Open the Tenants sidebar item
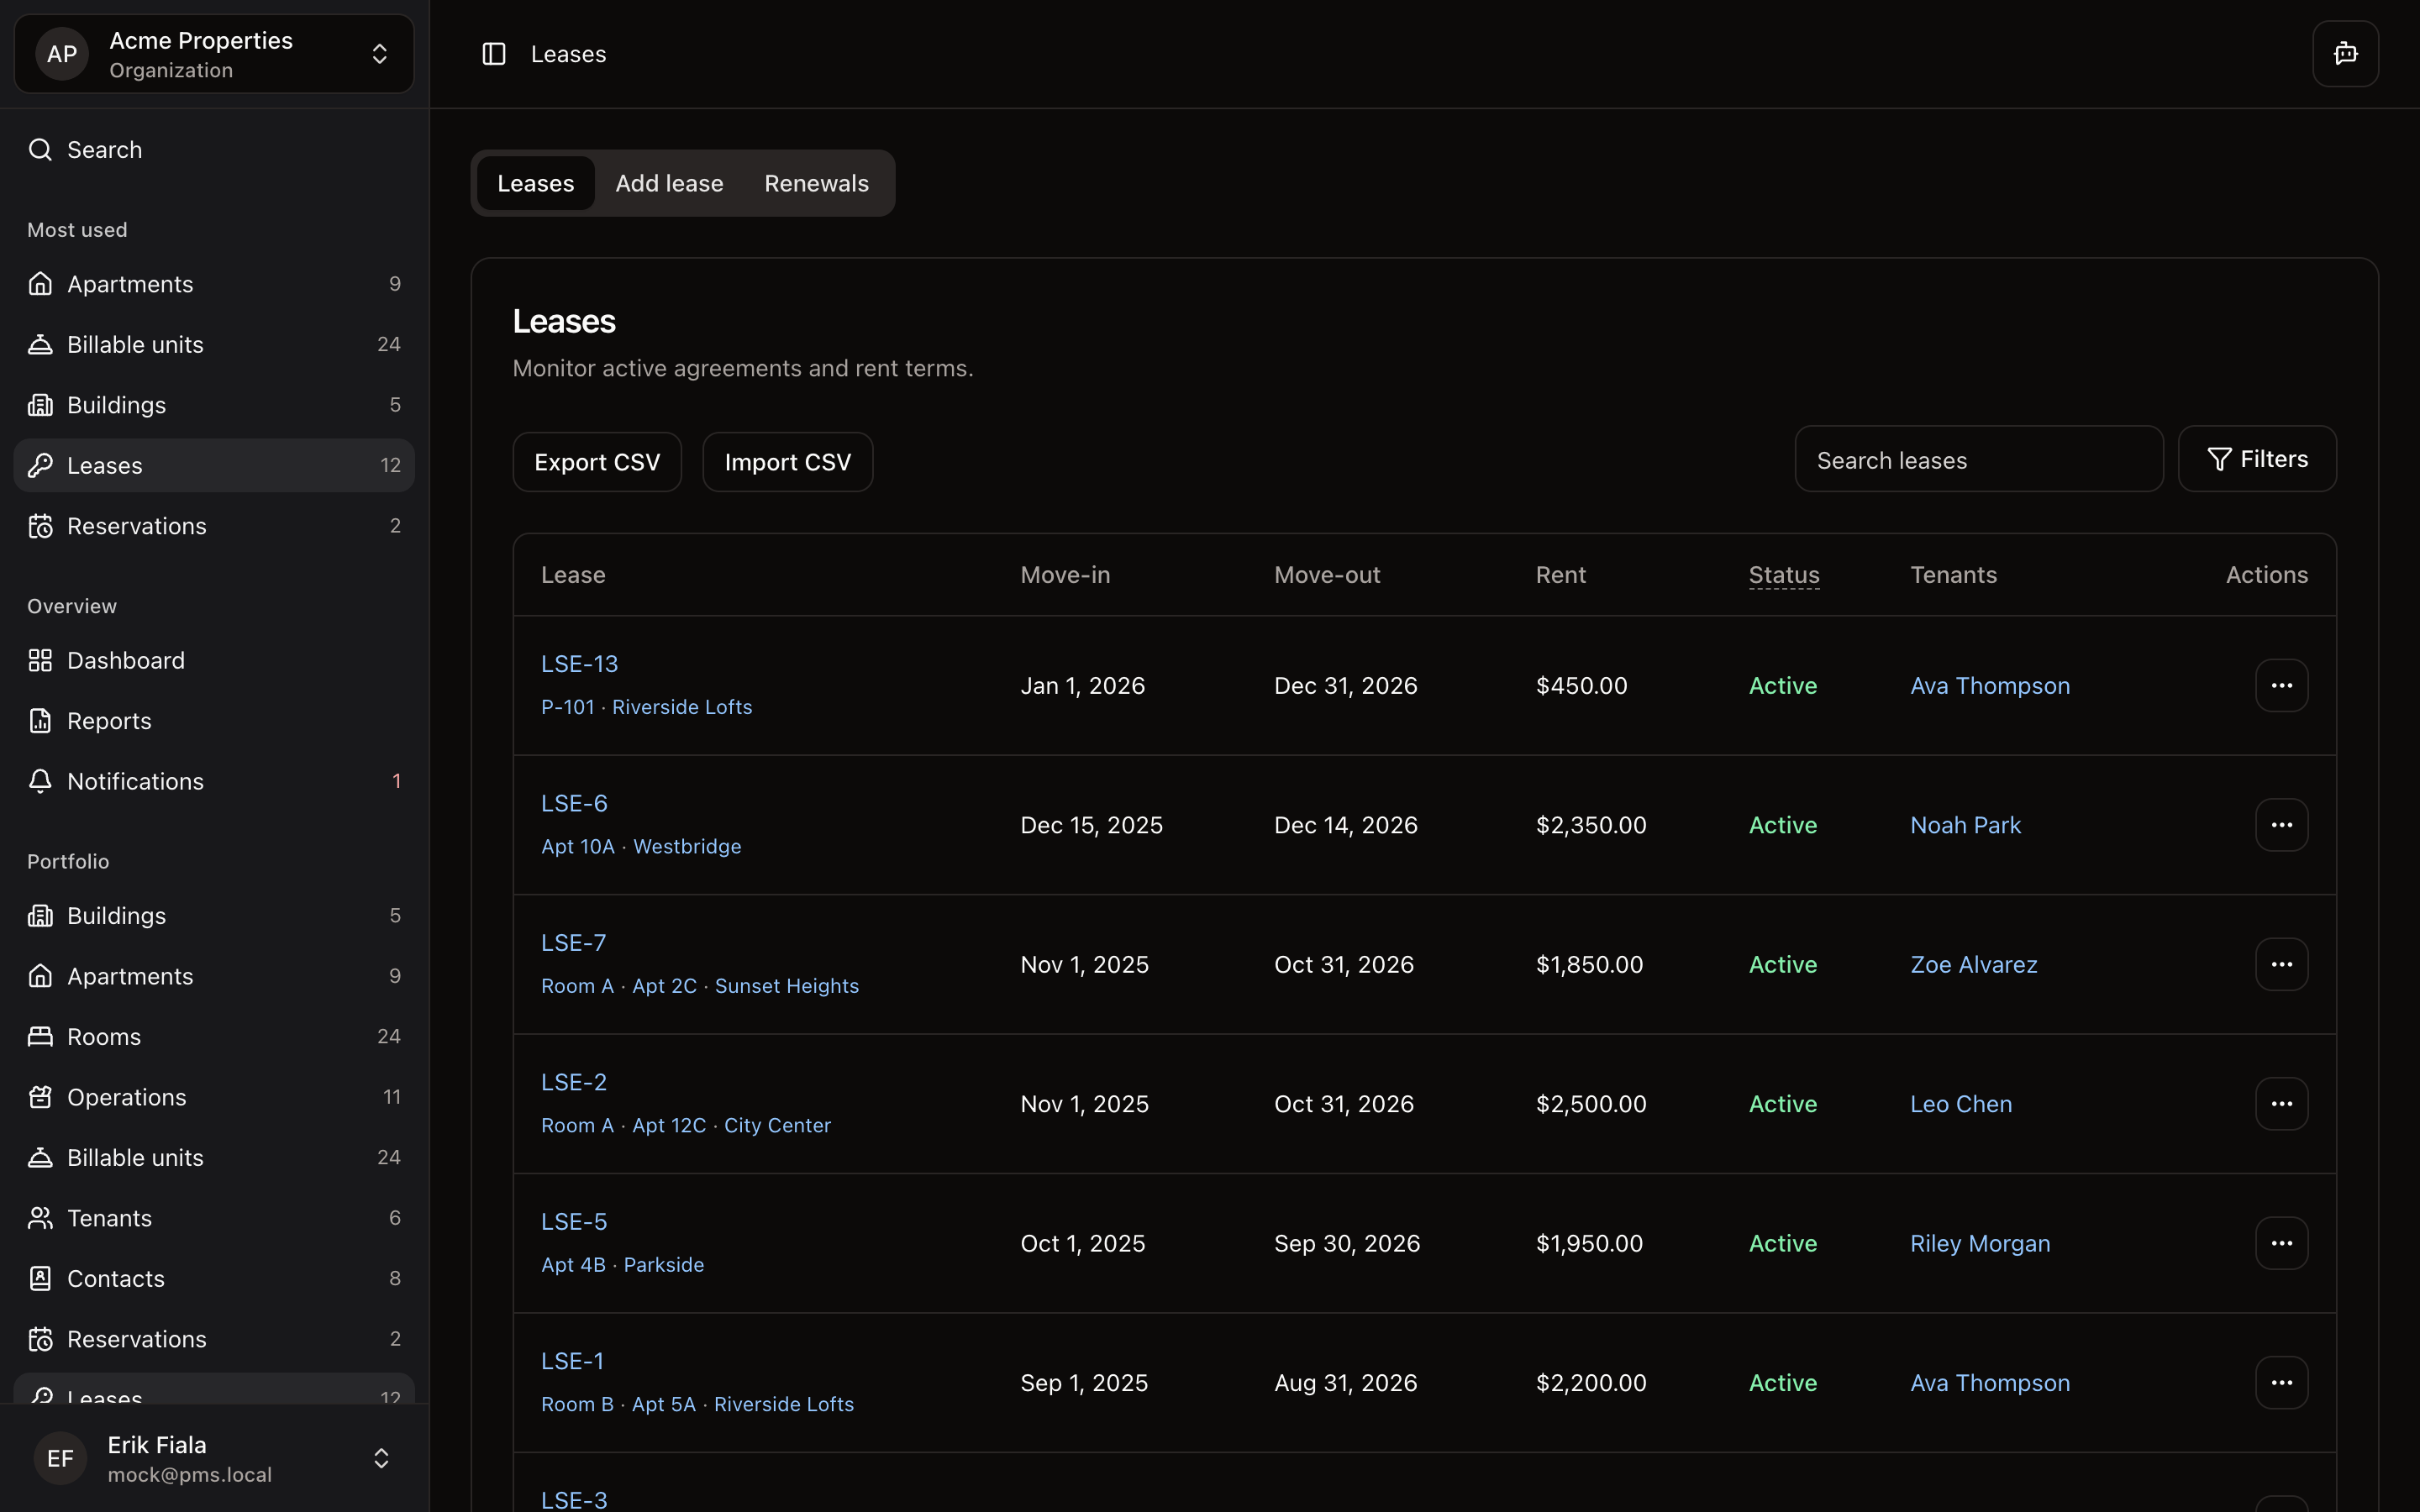The width and height of the screenshot is (2420, 1512). [109, 1218]
